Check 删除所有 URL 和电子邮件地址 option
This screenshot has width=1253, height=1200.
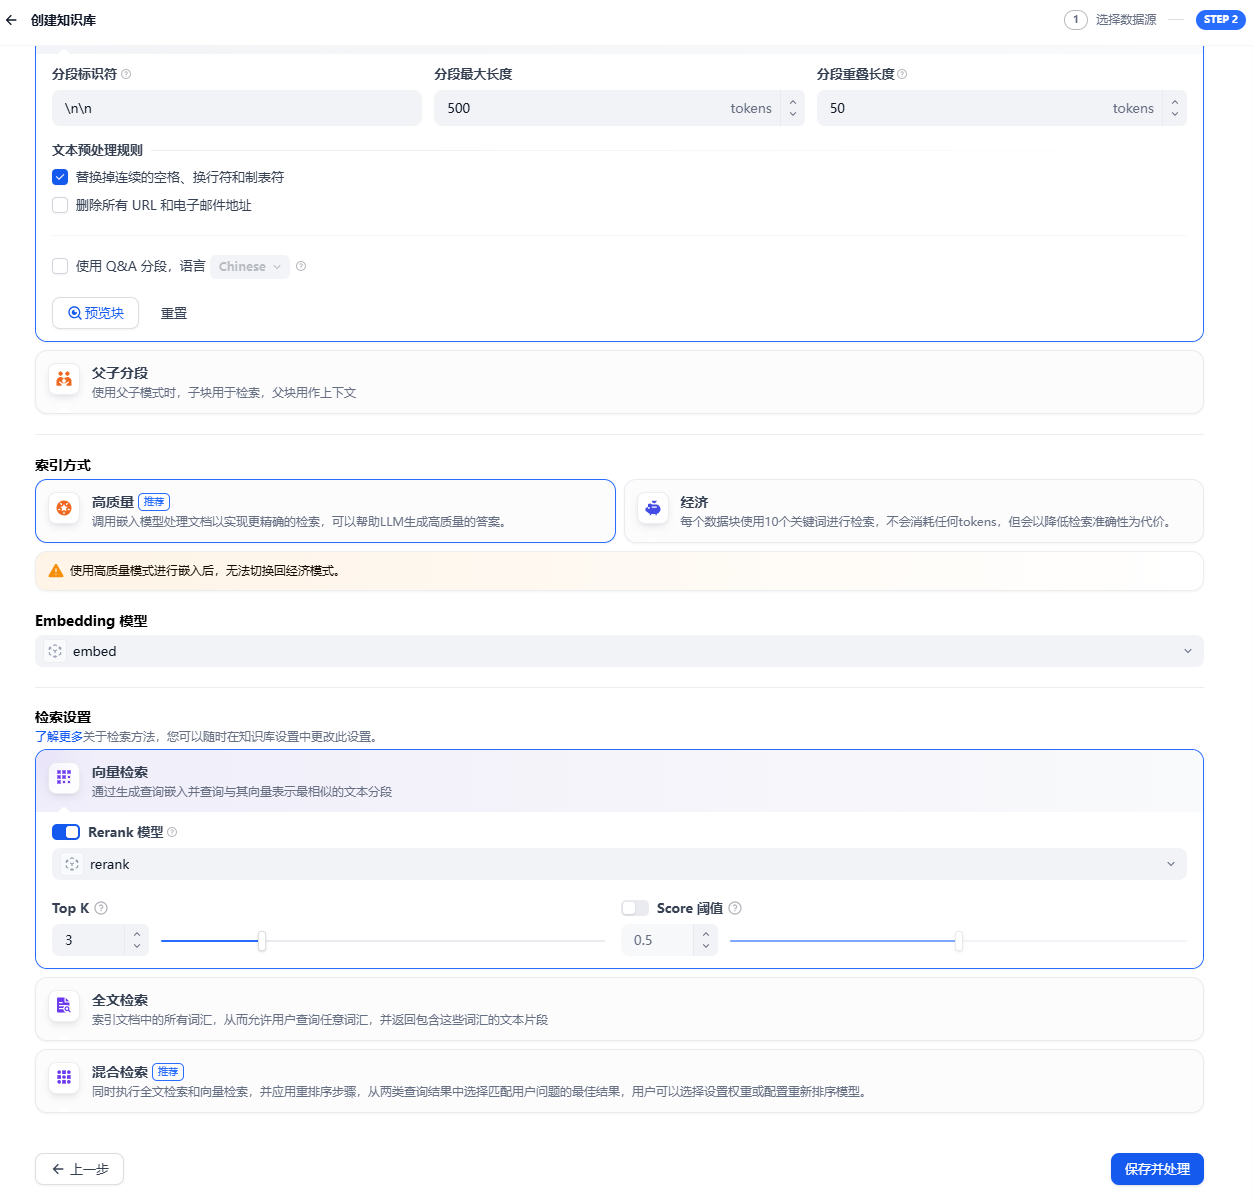point(60,205)
